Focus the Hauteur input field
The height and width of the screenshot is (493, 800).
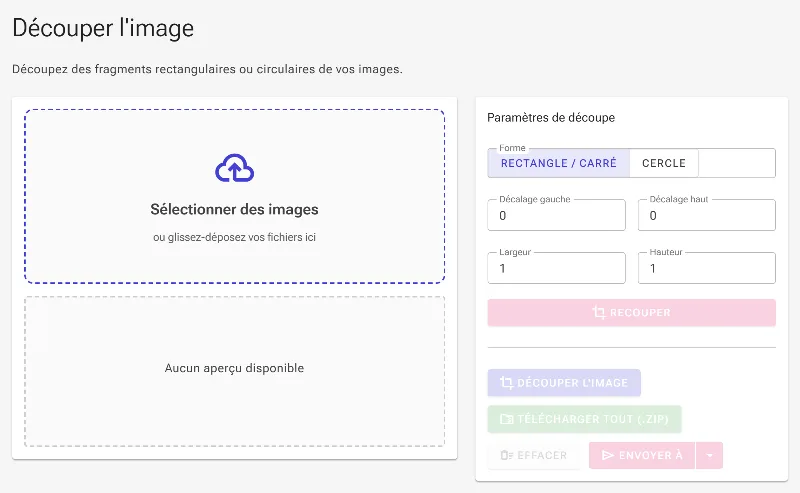tap(707, 268)
